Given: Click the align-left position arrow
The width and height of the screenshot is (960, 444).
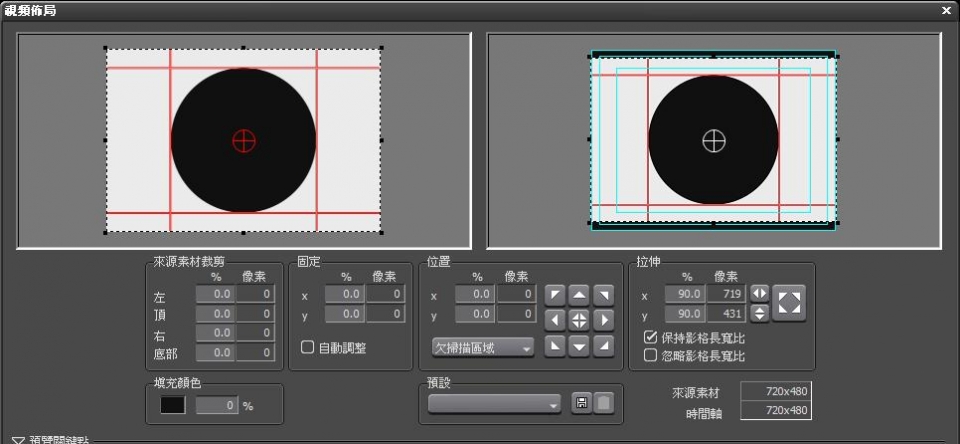Looking at the screenshot, I should (555, 320).
